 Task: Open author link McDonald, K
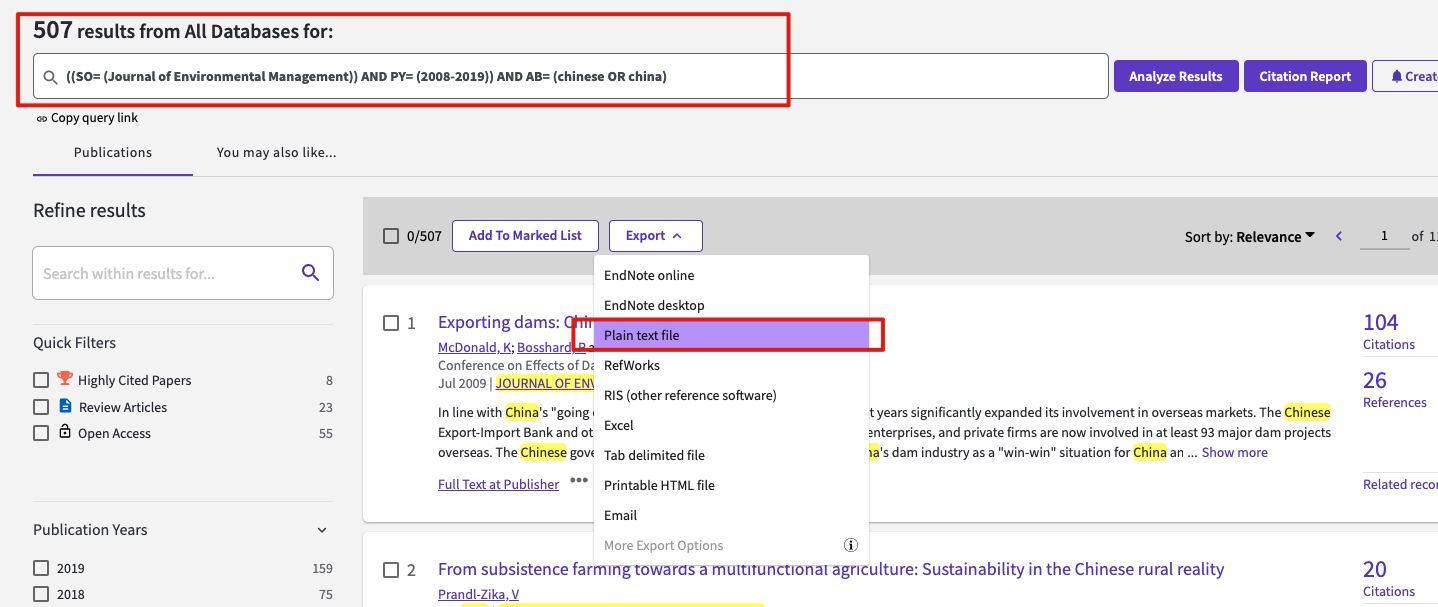(x=475, y=347)
